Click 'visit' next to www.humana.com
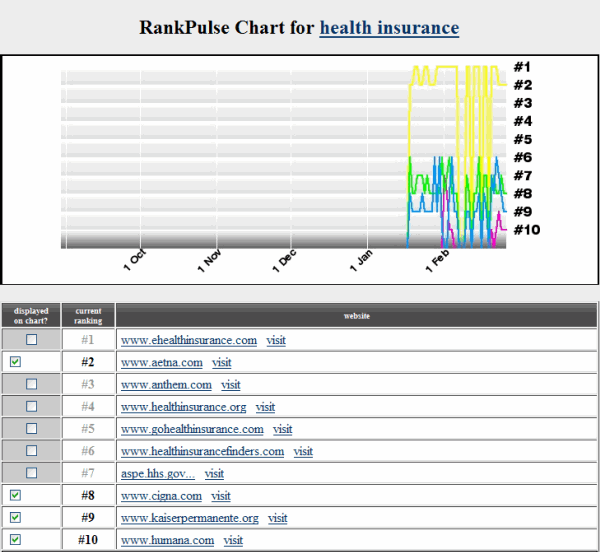 pyautogui.click(x=233, y=540)
